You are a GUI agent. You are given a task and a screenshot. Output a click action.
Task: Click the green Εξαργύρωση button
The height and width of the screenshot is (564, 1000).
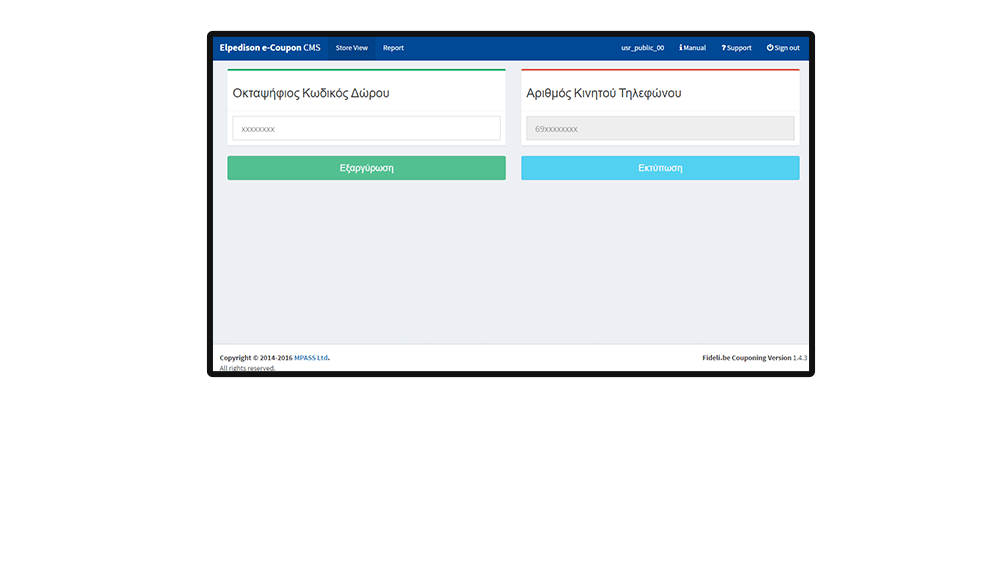pyautogui.click(x=366, y=168)
